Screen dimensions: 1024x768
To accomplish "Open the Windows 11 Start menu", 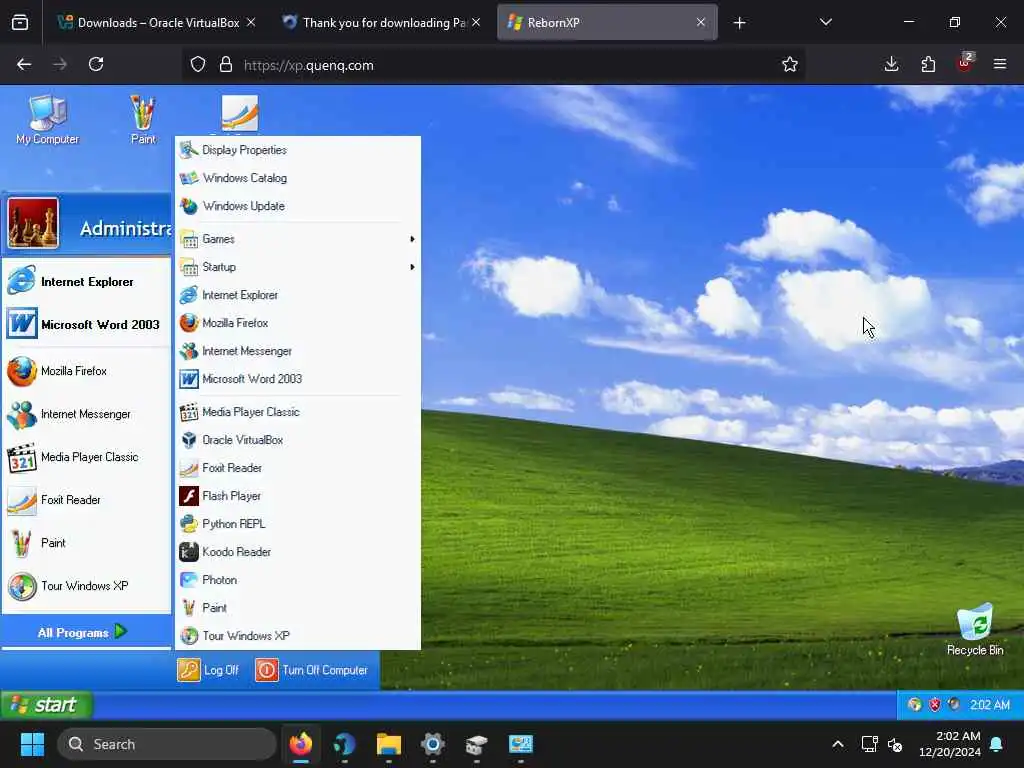I will [32, 744].
